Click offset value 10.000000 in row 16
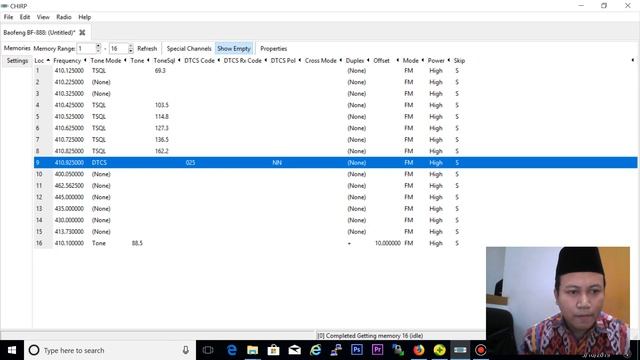The image size is (640, 360). [388, 243]
